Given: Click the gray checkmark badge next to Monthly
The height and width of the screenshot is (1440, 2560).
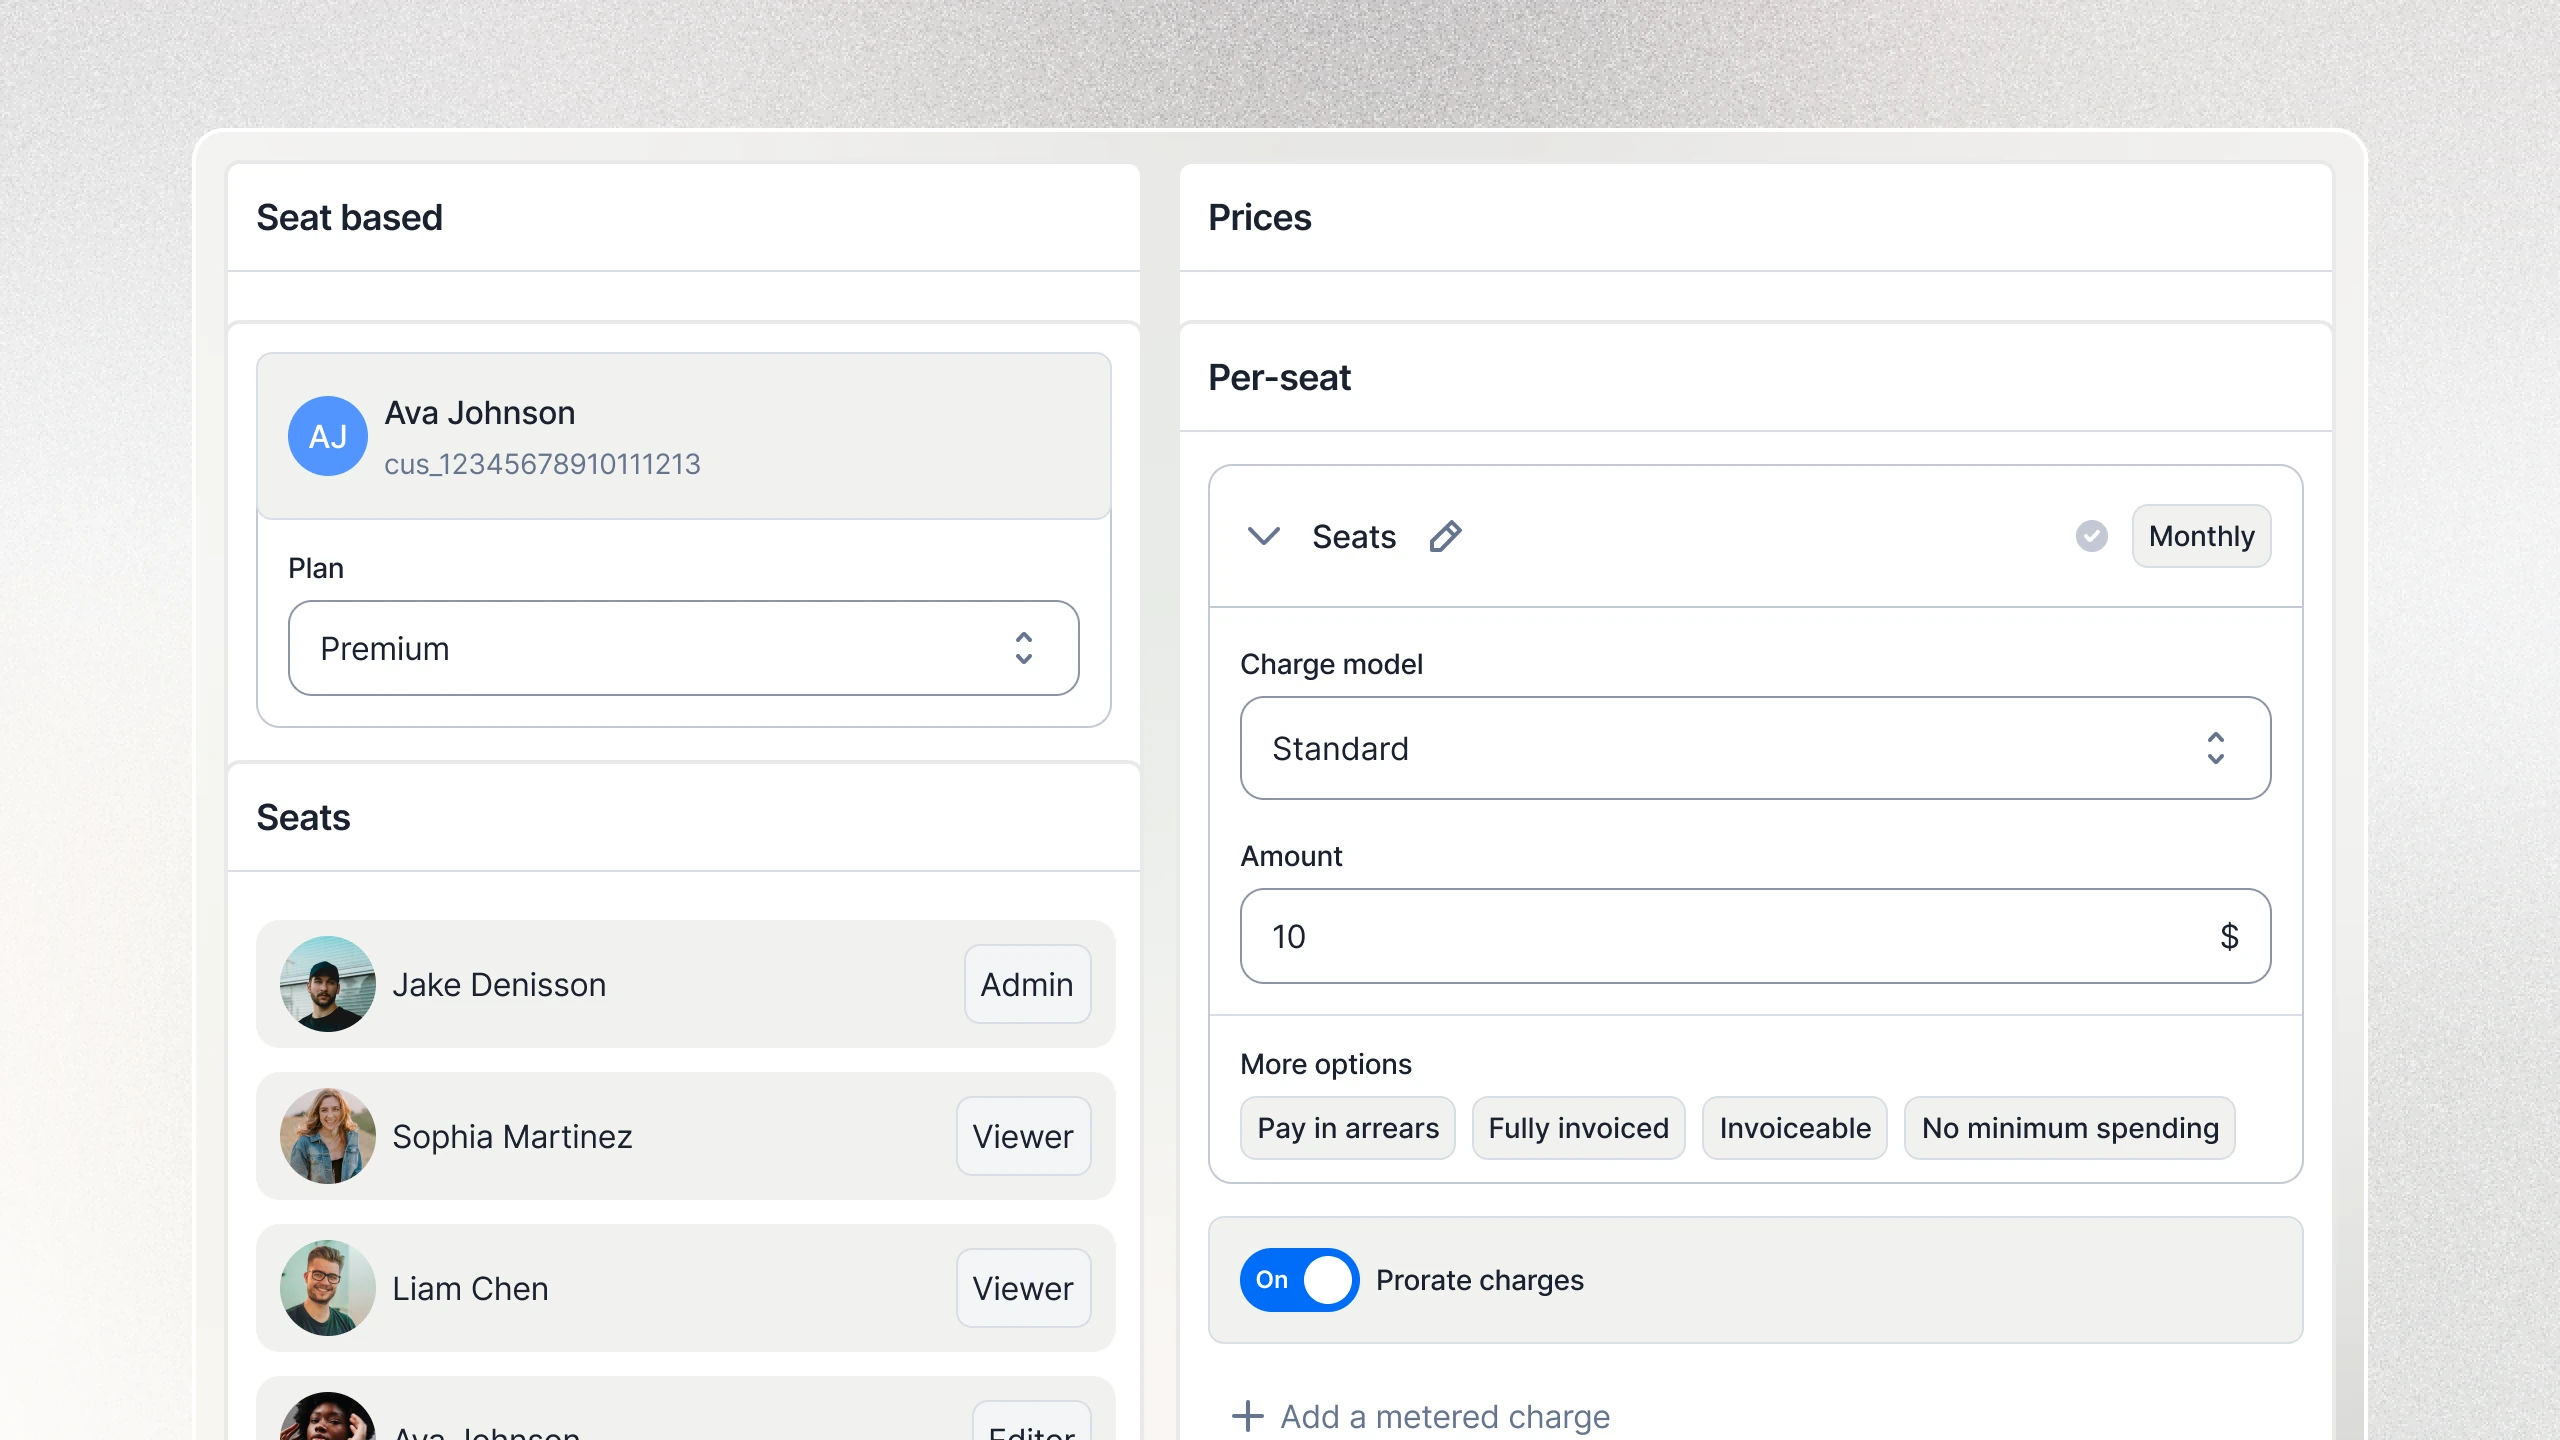Looking at the screenshot, I should [x=2091, y=536].
